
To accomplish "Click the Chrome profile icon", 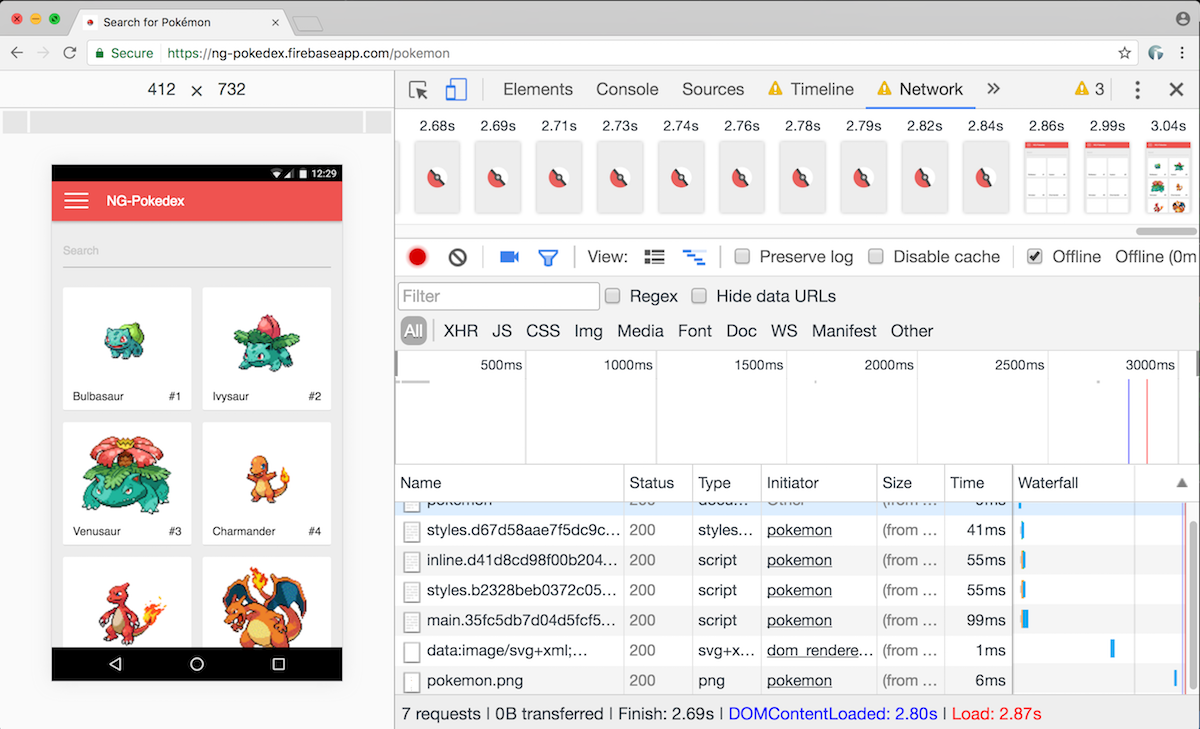I will click(x=1183, y=18).
